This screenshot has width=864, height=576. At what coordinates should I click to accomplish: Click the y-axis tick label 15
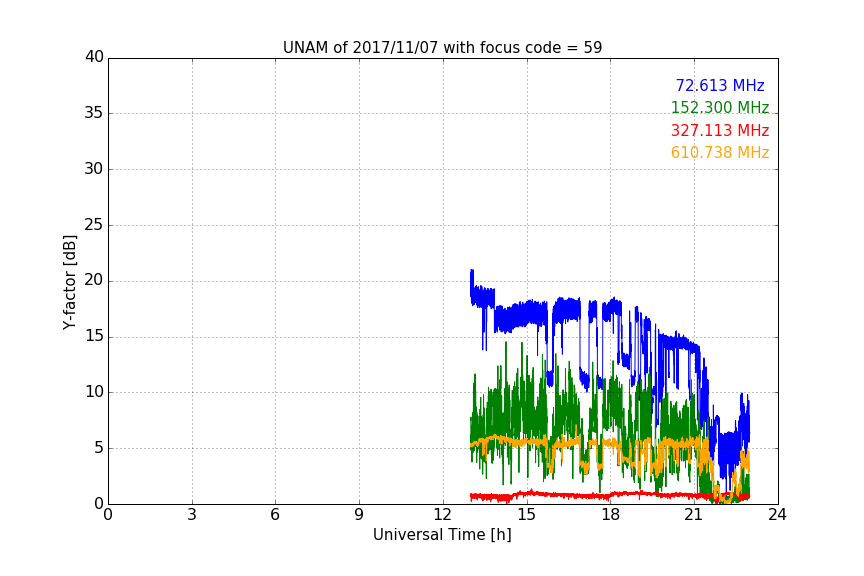(x=94, y=336)
